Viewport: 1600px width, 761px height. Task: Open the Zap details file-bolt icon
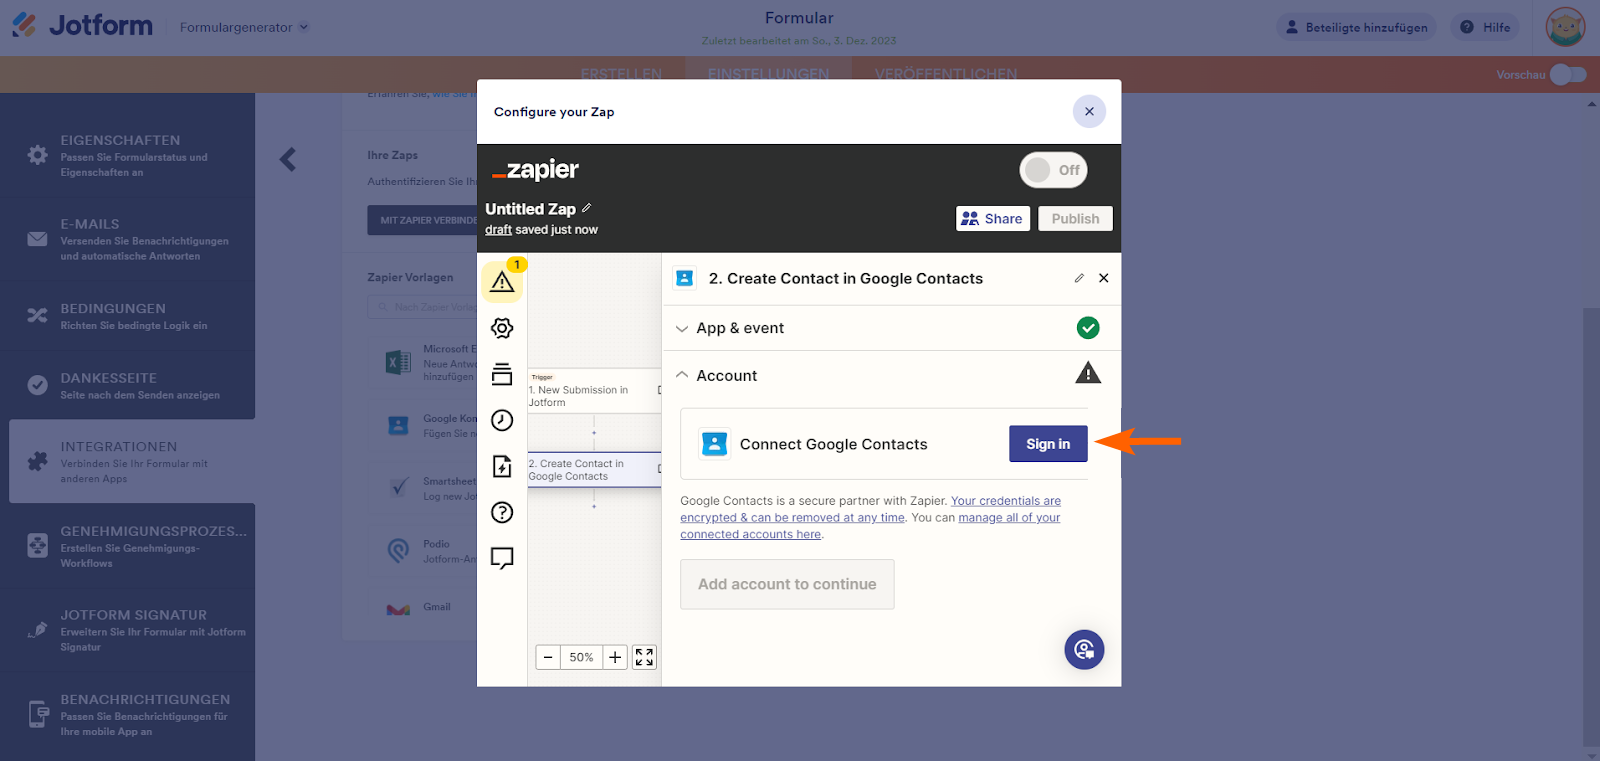(x=502, y=466)
